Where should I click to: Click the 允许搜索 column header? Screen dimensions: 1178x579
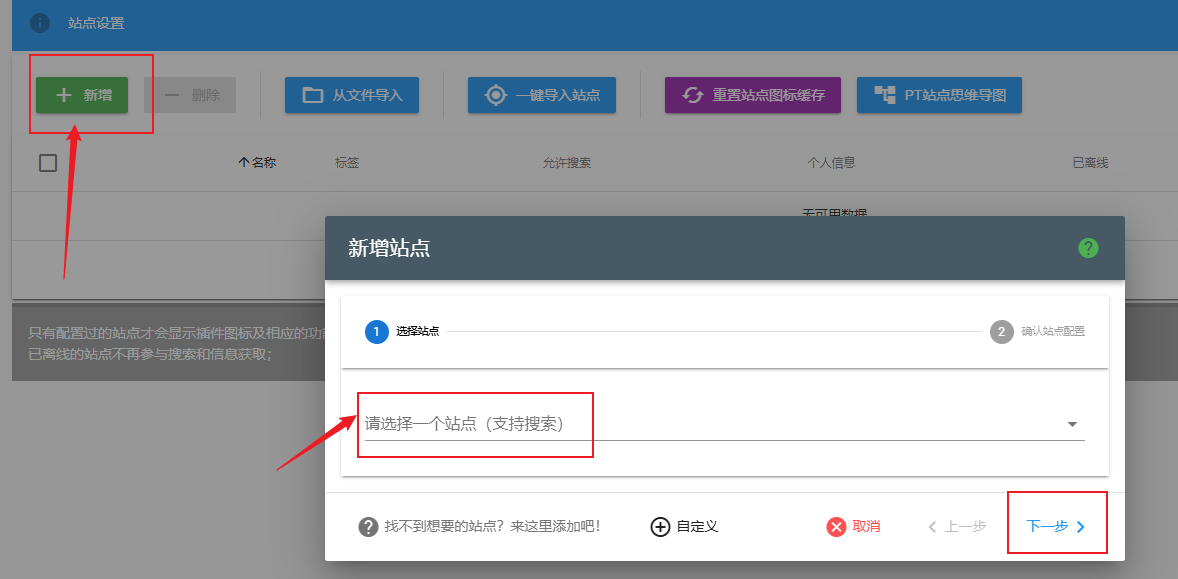click(x=566, y=163)
